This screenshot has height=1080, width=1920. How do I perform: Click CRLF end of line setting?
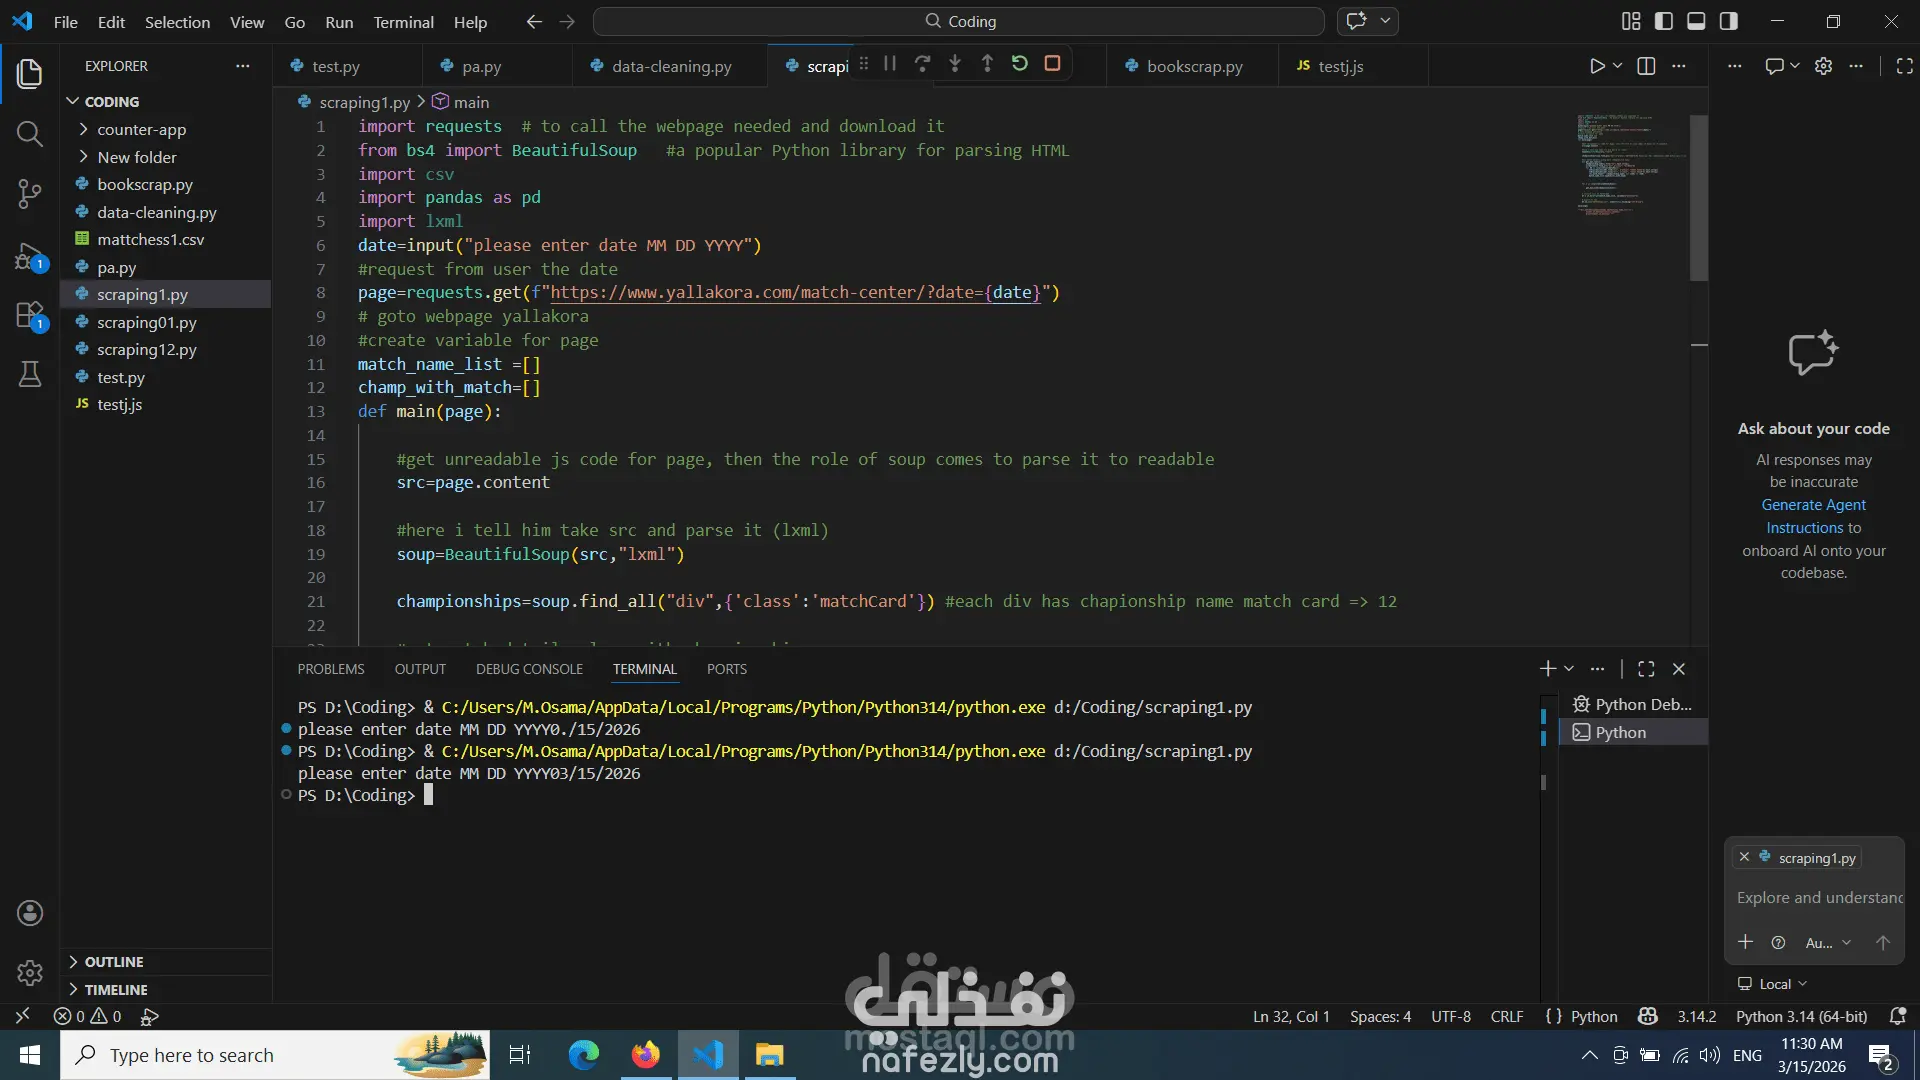coord(1507,1017)
